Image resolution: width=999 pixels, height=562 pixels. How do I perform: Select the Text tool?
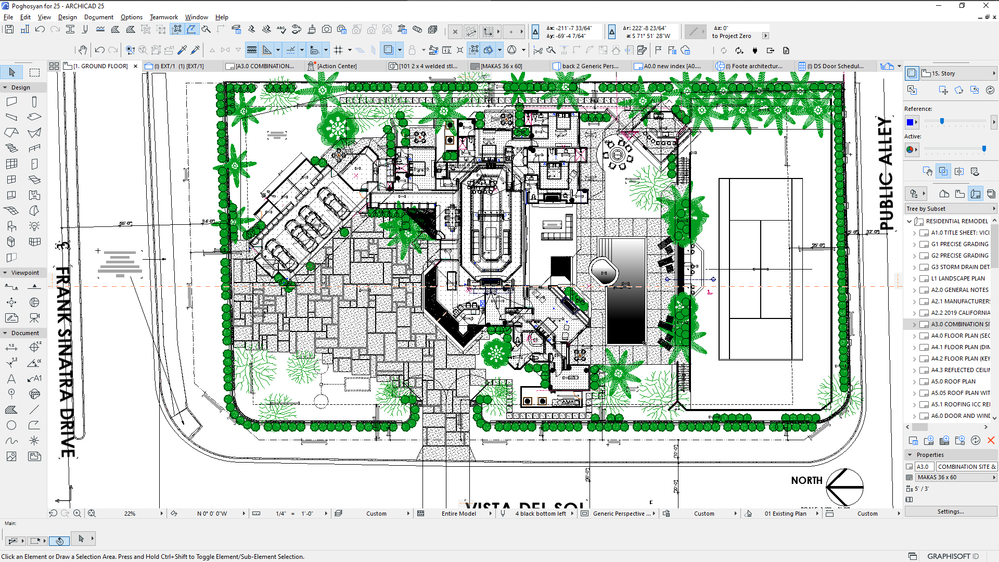11,378
